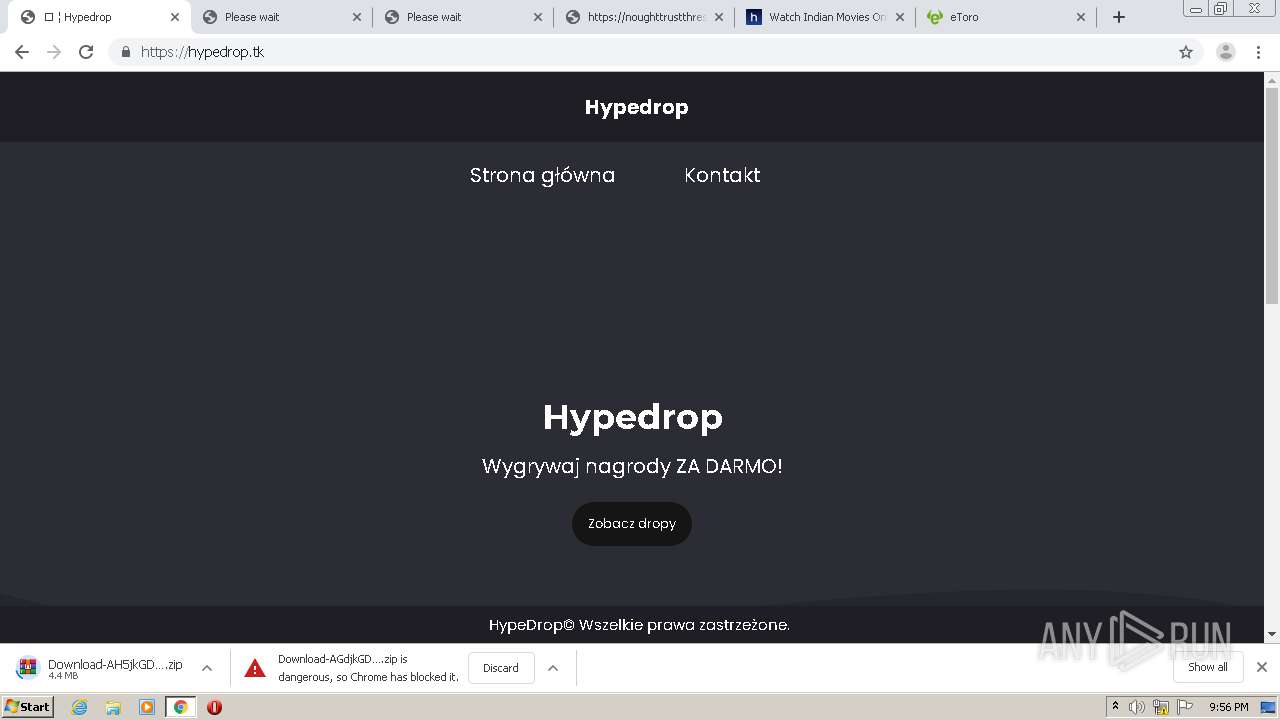The width and height of the screenshot is (1280, 720).
Task: Open the Windows Start menu
Action: point(27,706)
